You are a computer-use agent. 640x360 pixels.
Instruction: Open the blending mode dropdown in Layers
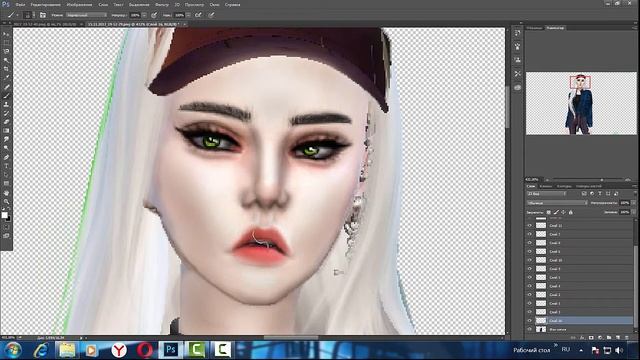[557, 203]
